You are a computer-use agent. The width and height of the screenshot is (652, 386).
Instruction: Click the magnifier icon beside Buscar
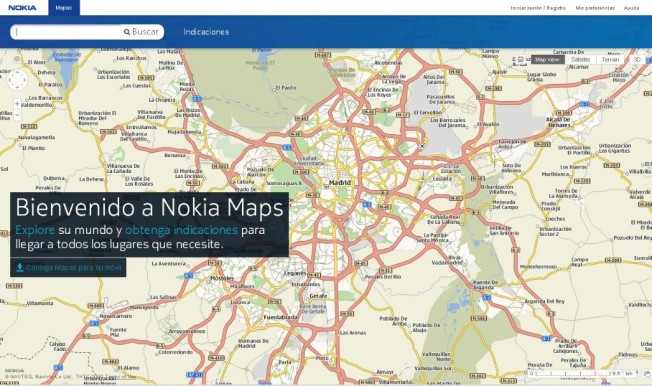tap(127, 32)
